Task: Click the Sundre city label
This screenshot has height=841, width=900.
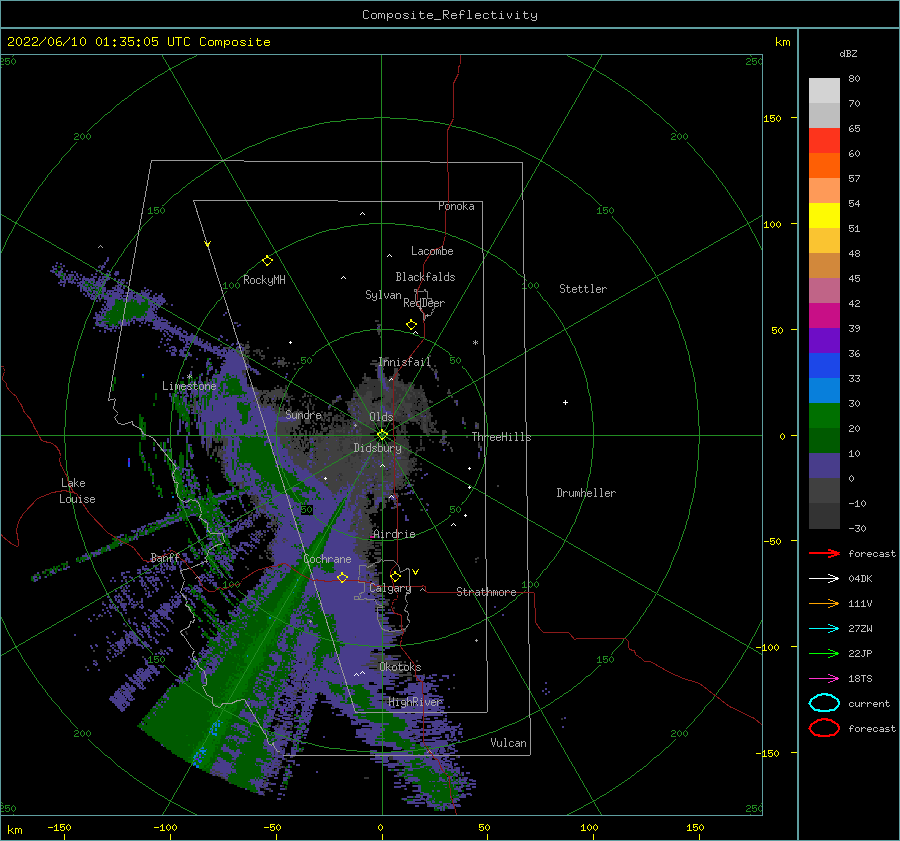Action: (x=303, y=415)
